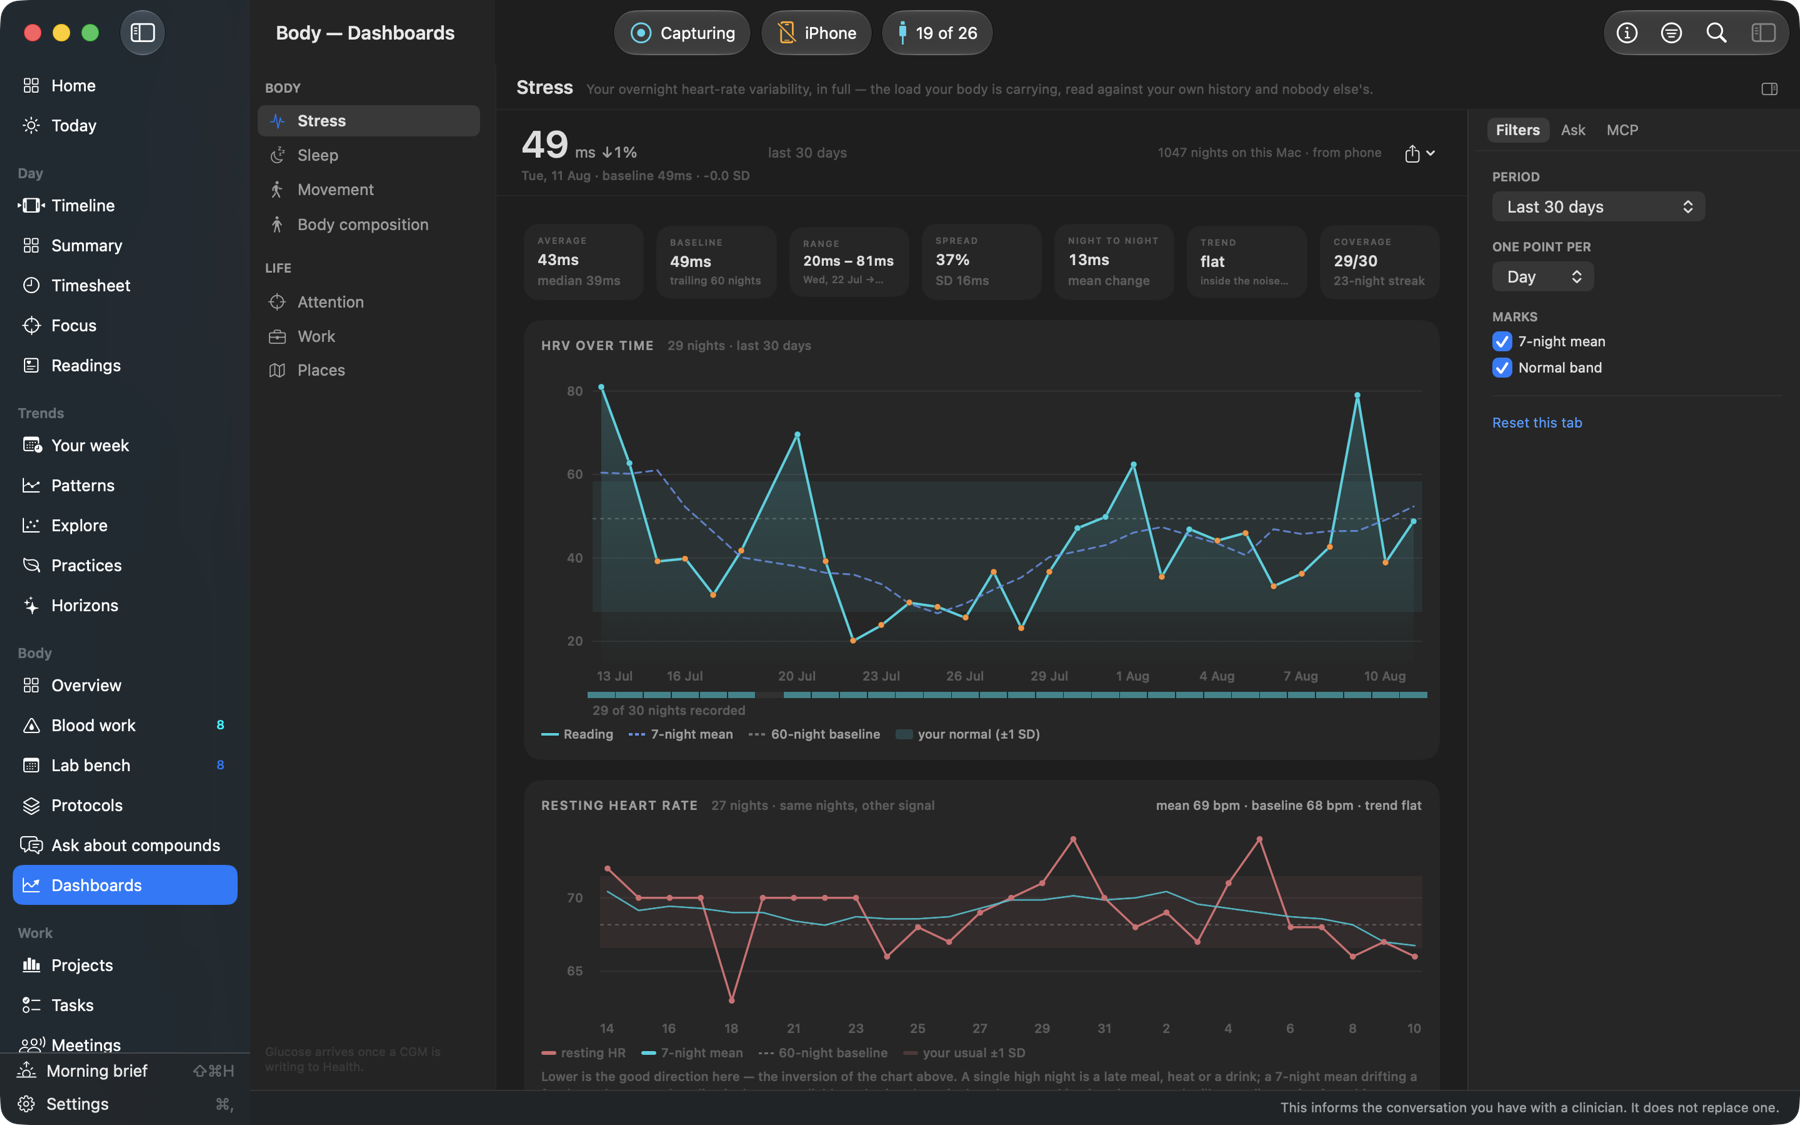Switch to the MCP tab

tap(1622, 130)
